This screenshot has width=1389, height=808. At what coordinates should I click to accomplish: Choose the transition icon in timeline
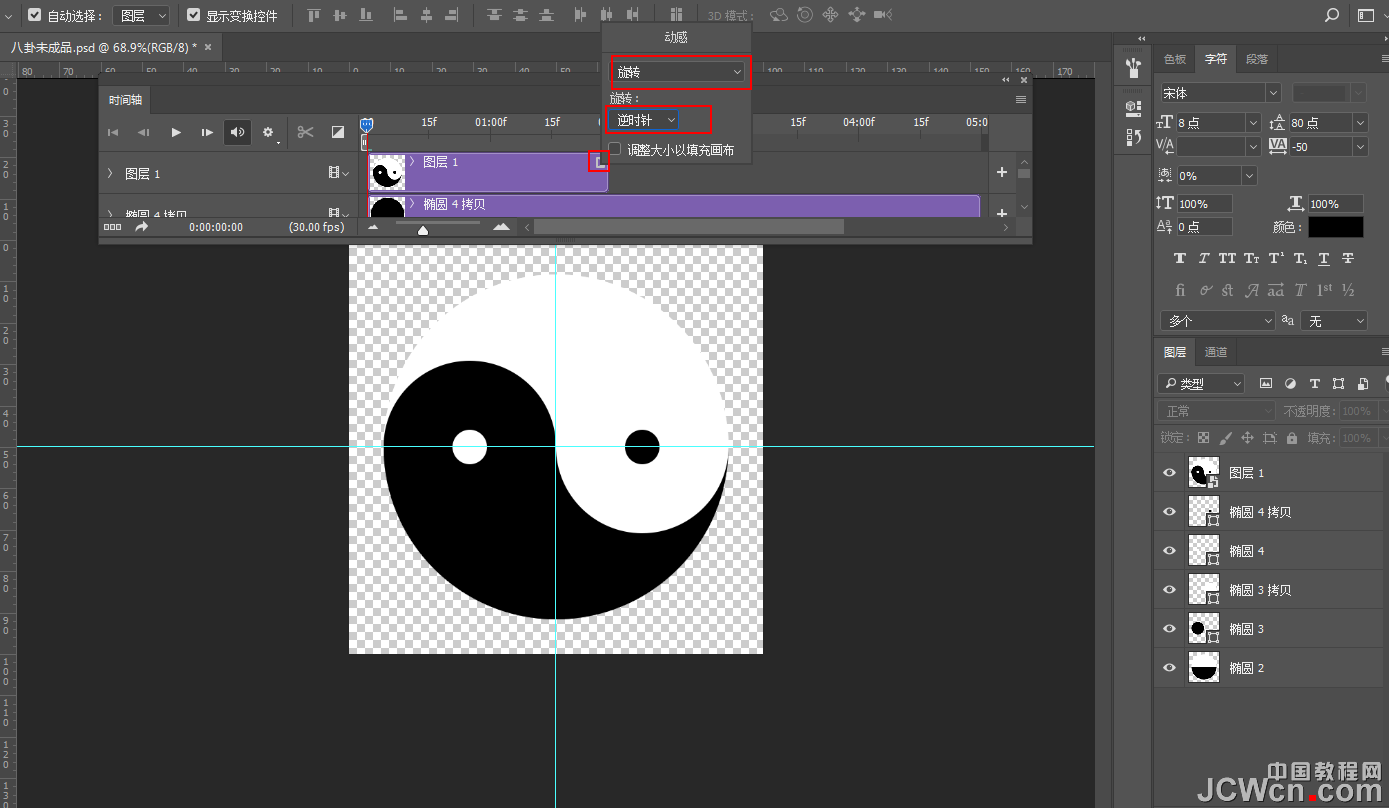pos(338,132)
